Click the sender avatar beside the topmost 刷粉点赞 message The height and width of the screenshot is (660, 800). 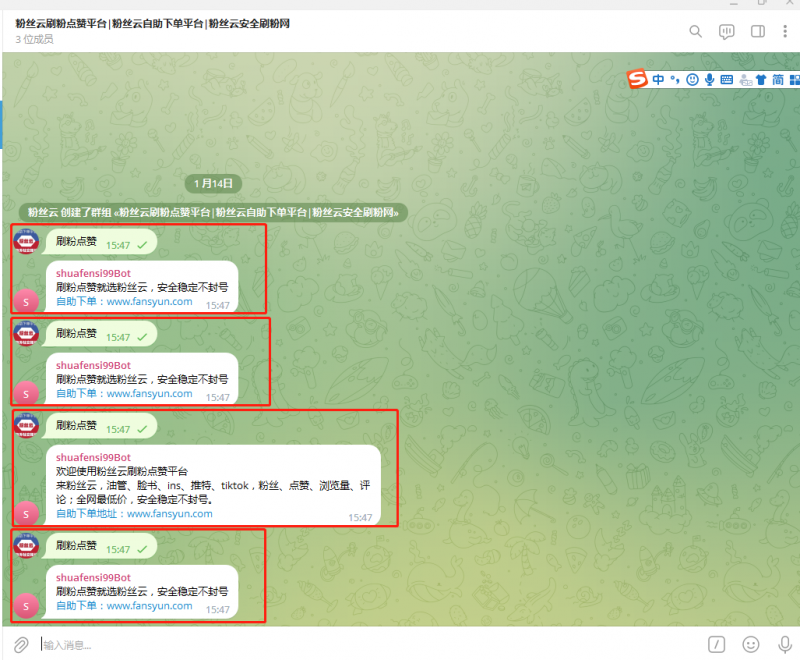26,242
